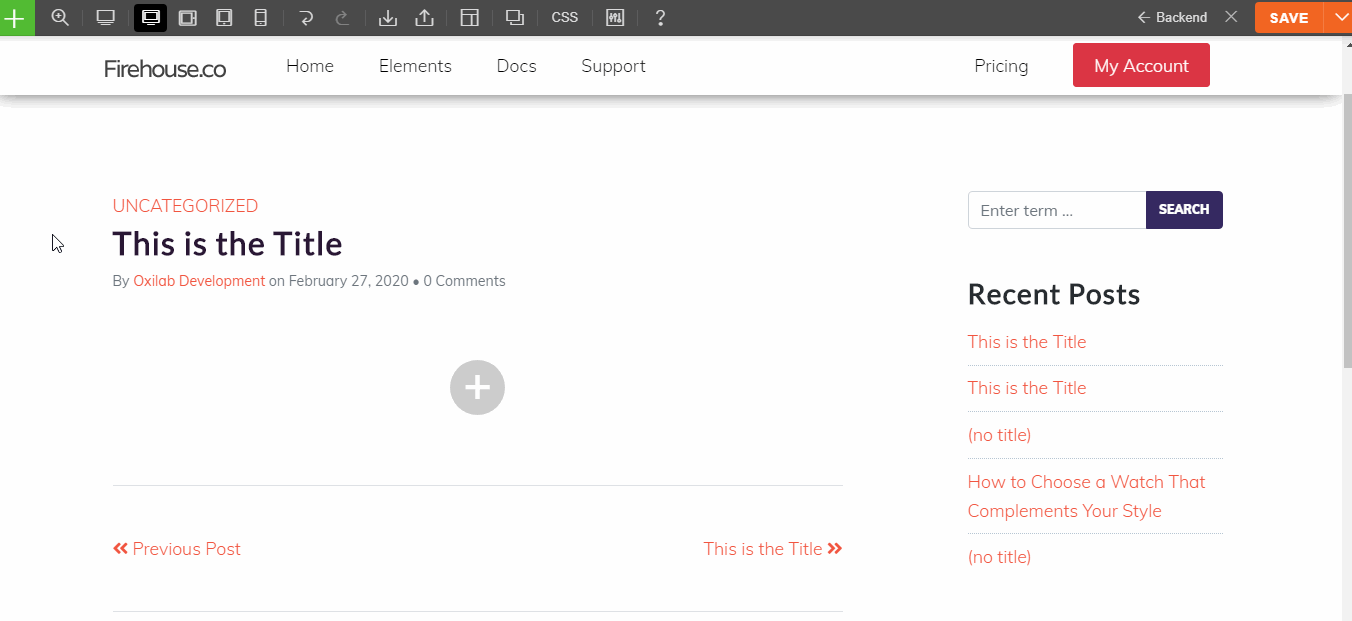Open the zoom magnifier tool

60,18
